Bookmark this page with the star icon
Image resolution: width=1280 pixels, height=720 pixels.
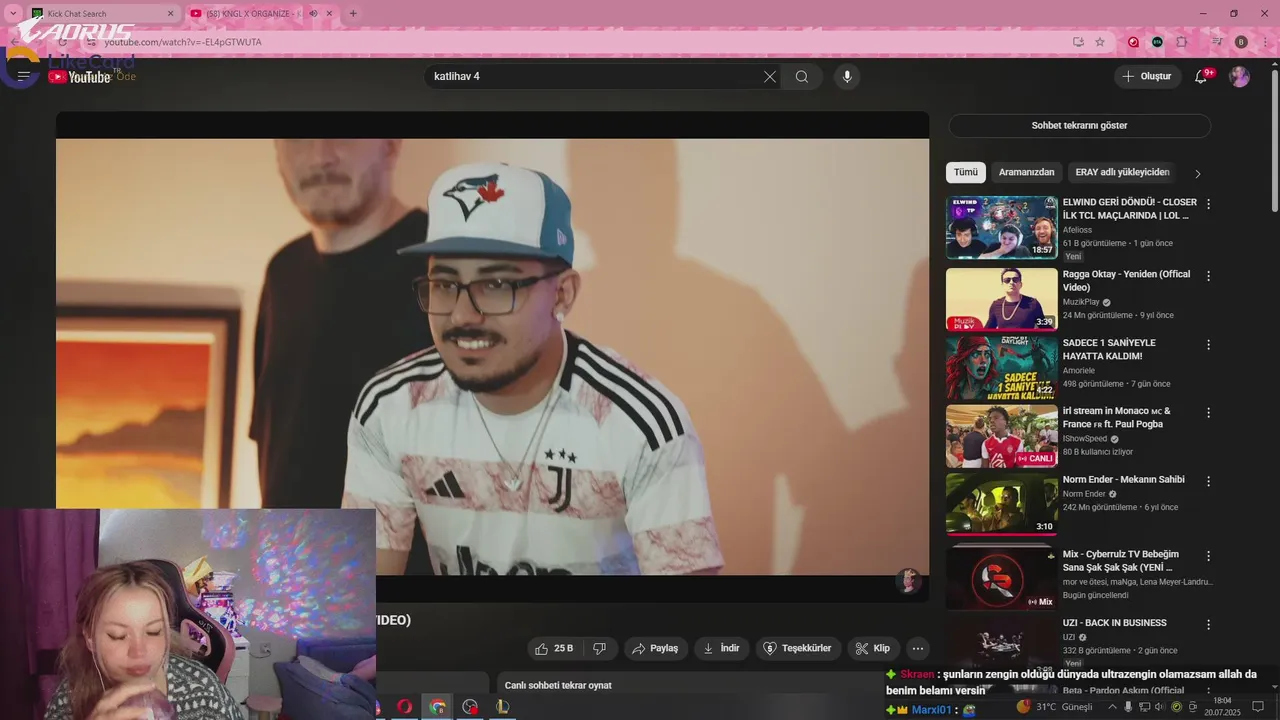(x=1100, y=42)
